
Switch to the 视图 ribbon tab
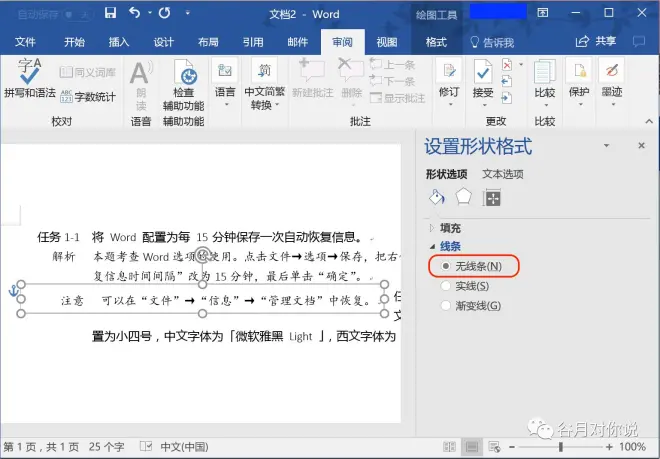pos(387,42)
